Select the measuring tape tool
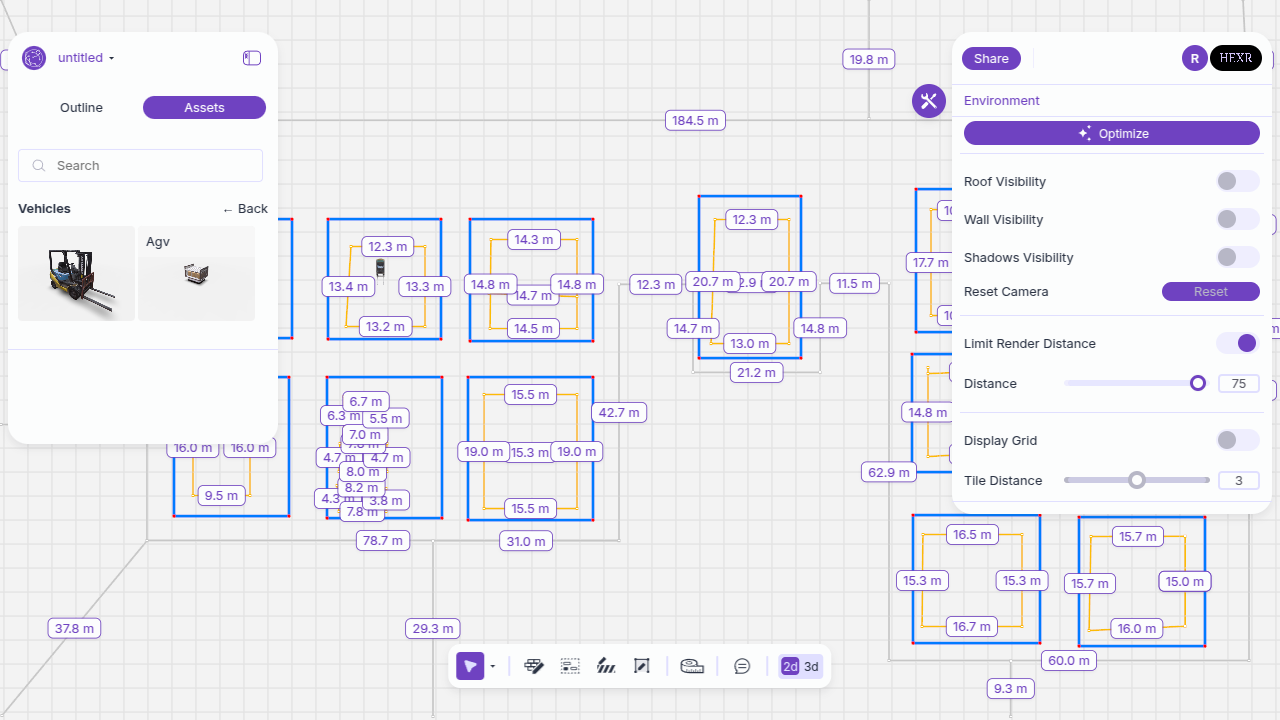 [x=692, y=666]
